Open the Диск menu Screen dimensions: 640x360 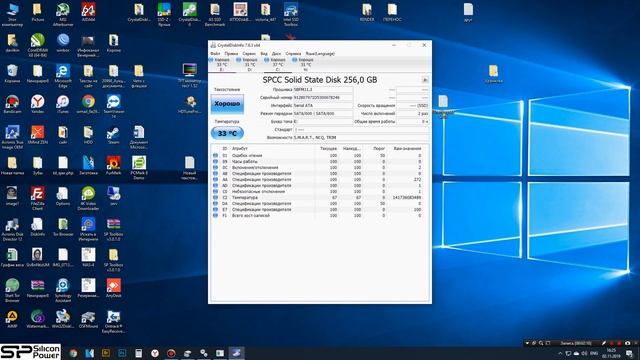(276, 53)
